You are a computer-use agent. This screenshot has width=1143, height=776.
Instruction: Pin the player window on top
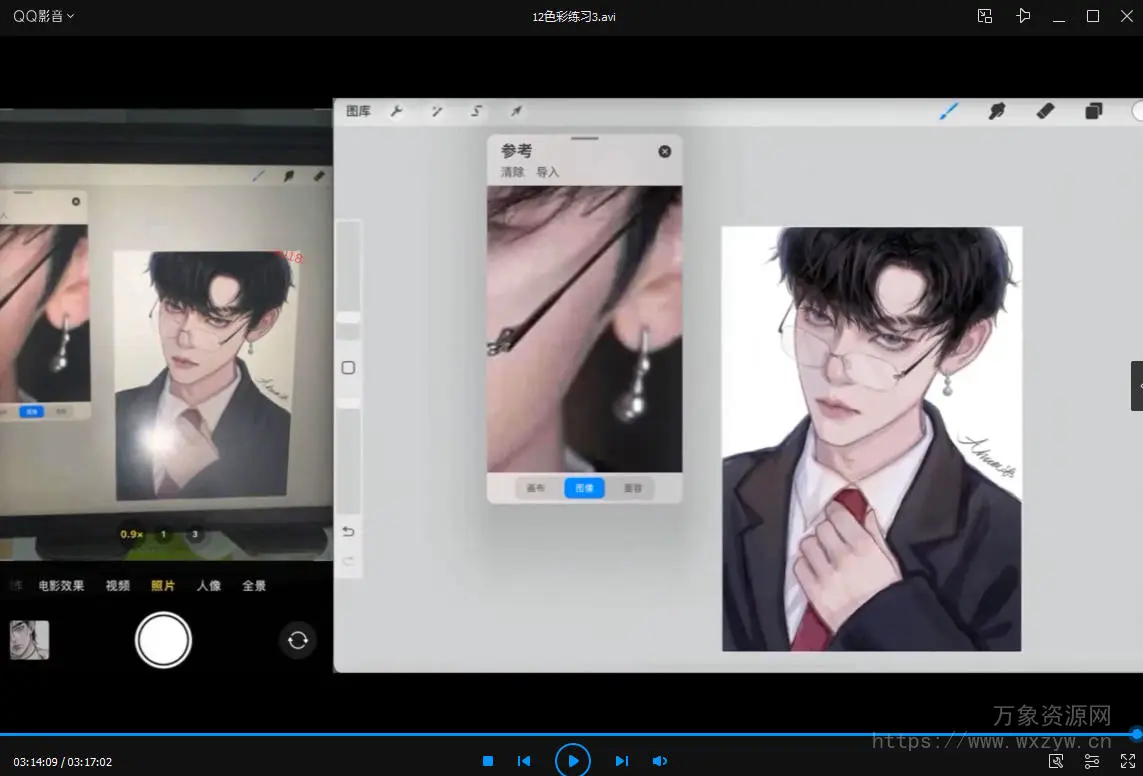tap(1023, 16)
